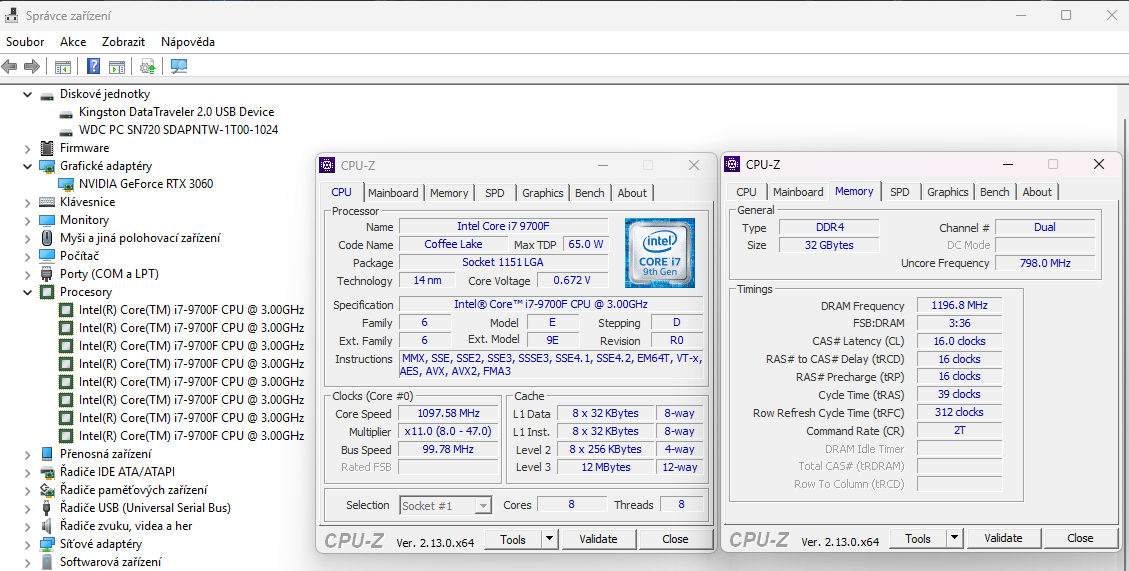
Task: Collapse the Procesory tree node
Action: pyautogui.click(x=28, y=292)
